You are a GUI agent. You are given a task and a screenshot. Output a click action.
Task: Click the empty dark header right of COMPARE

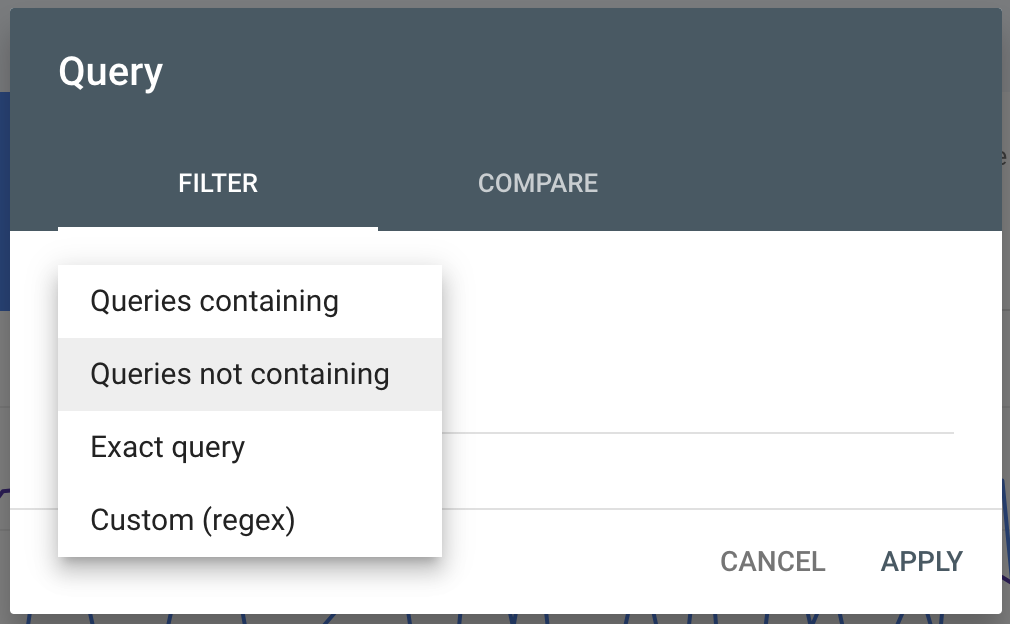(x=800, y=184)
